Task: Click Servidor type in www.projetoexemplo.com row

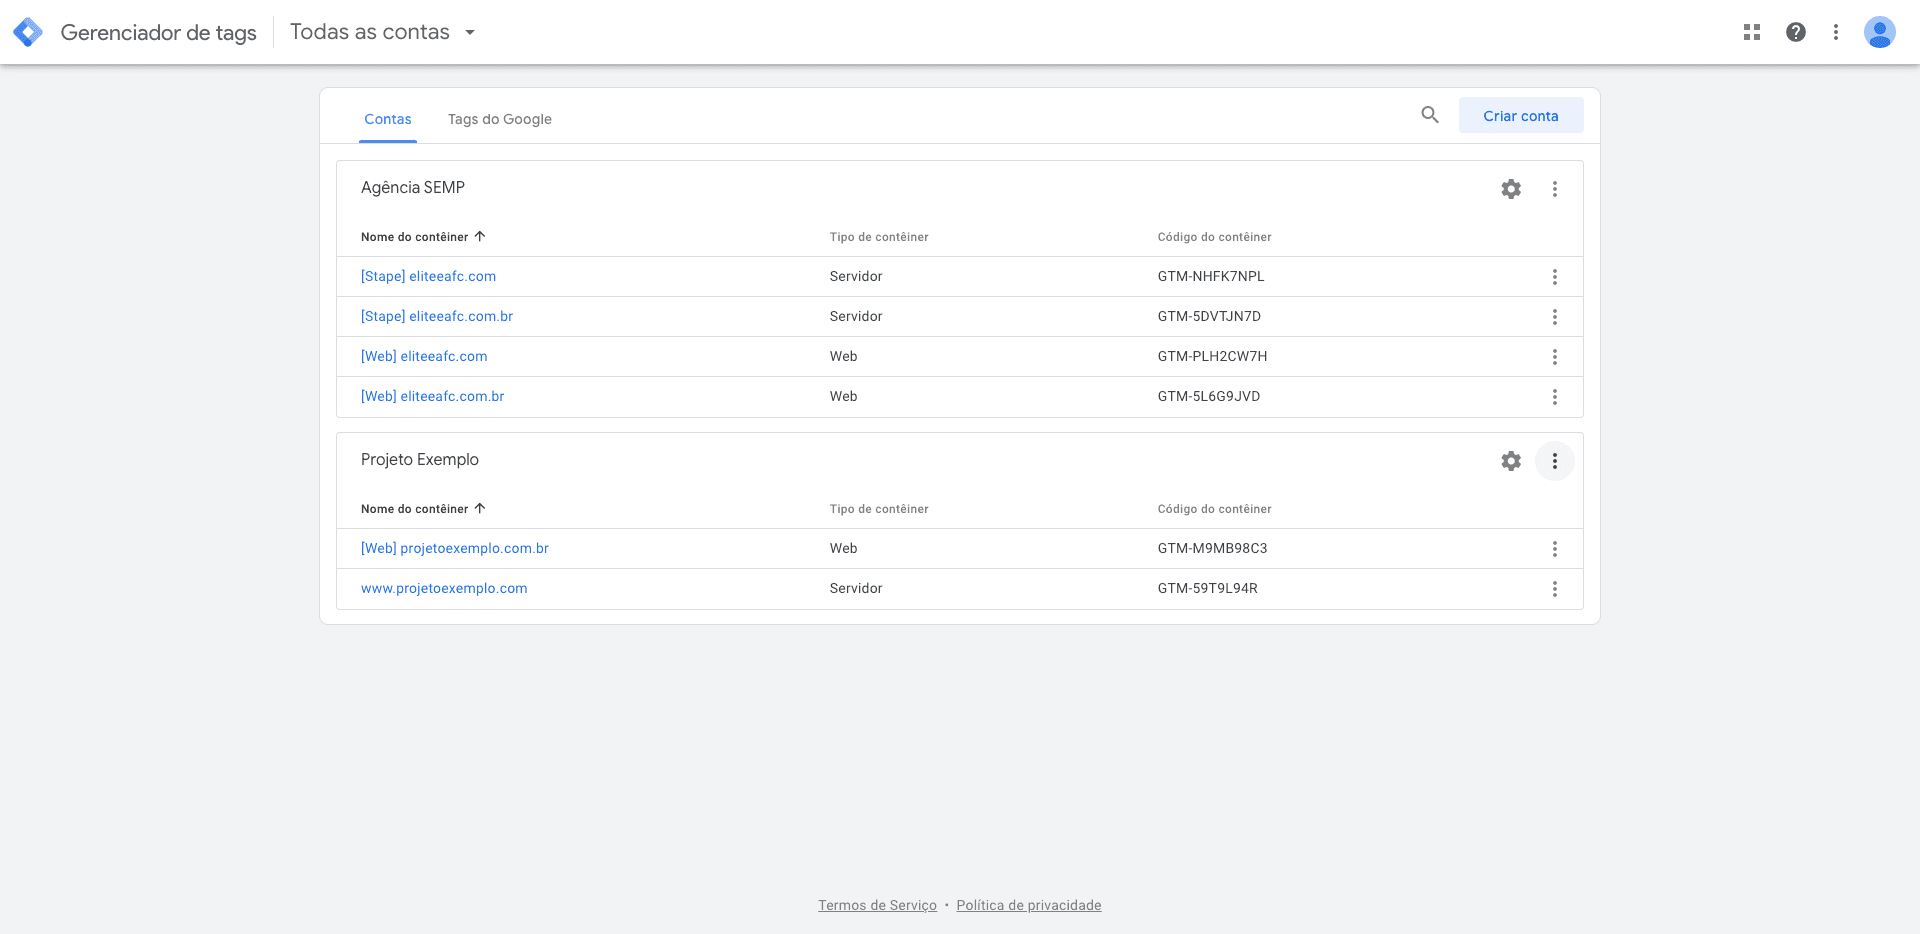Action: click(x=856, y=588)
